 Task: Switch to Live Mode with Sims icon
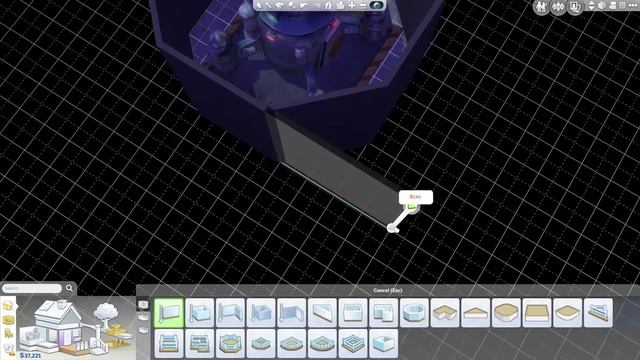point(541,7)
